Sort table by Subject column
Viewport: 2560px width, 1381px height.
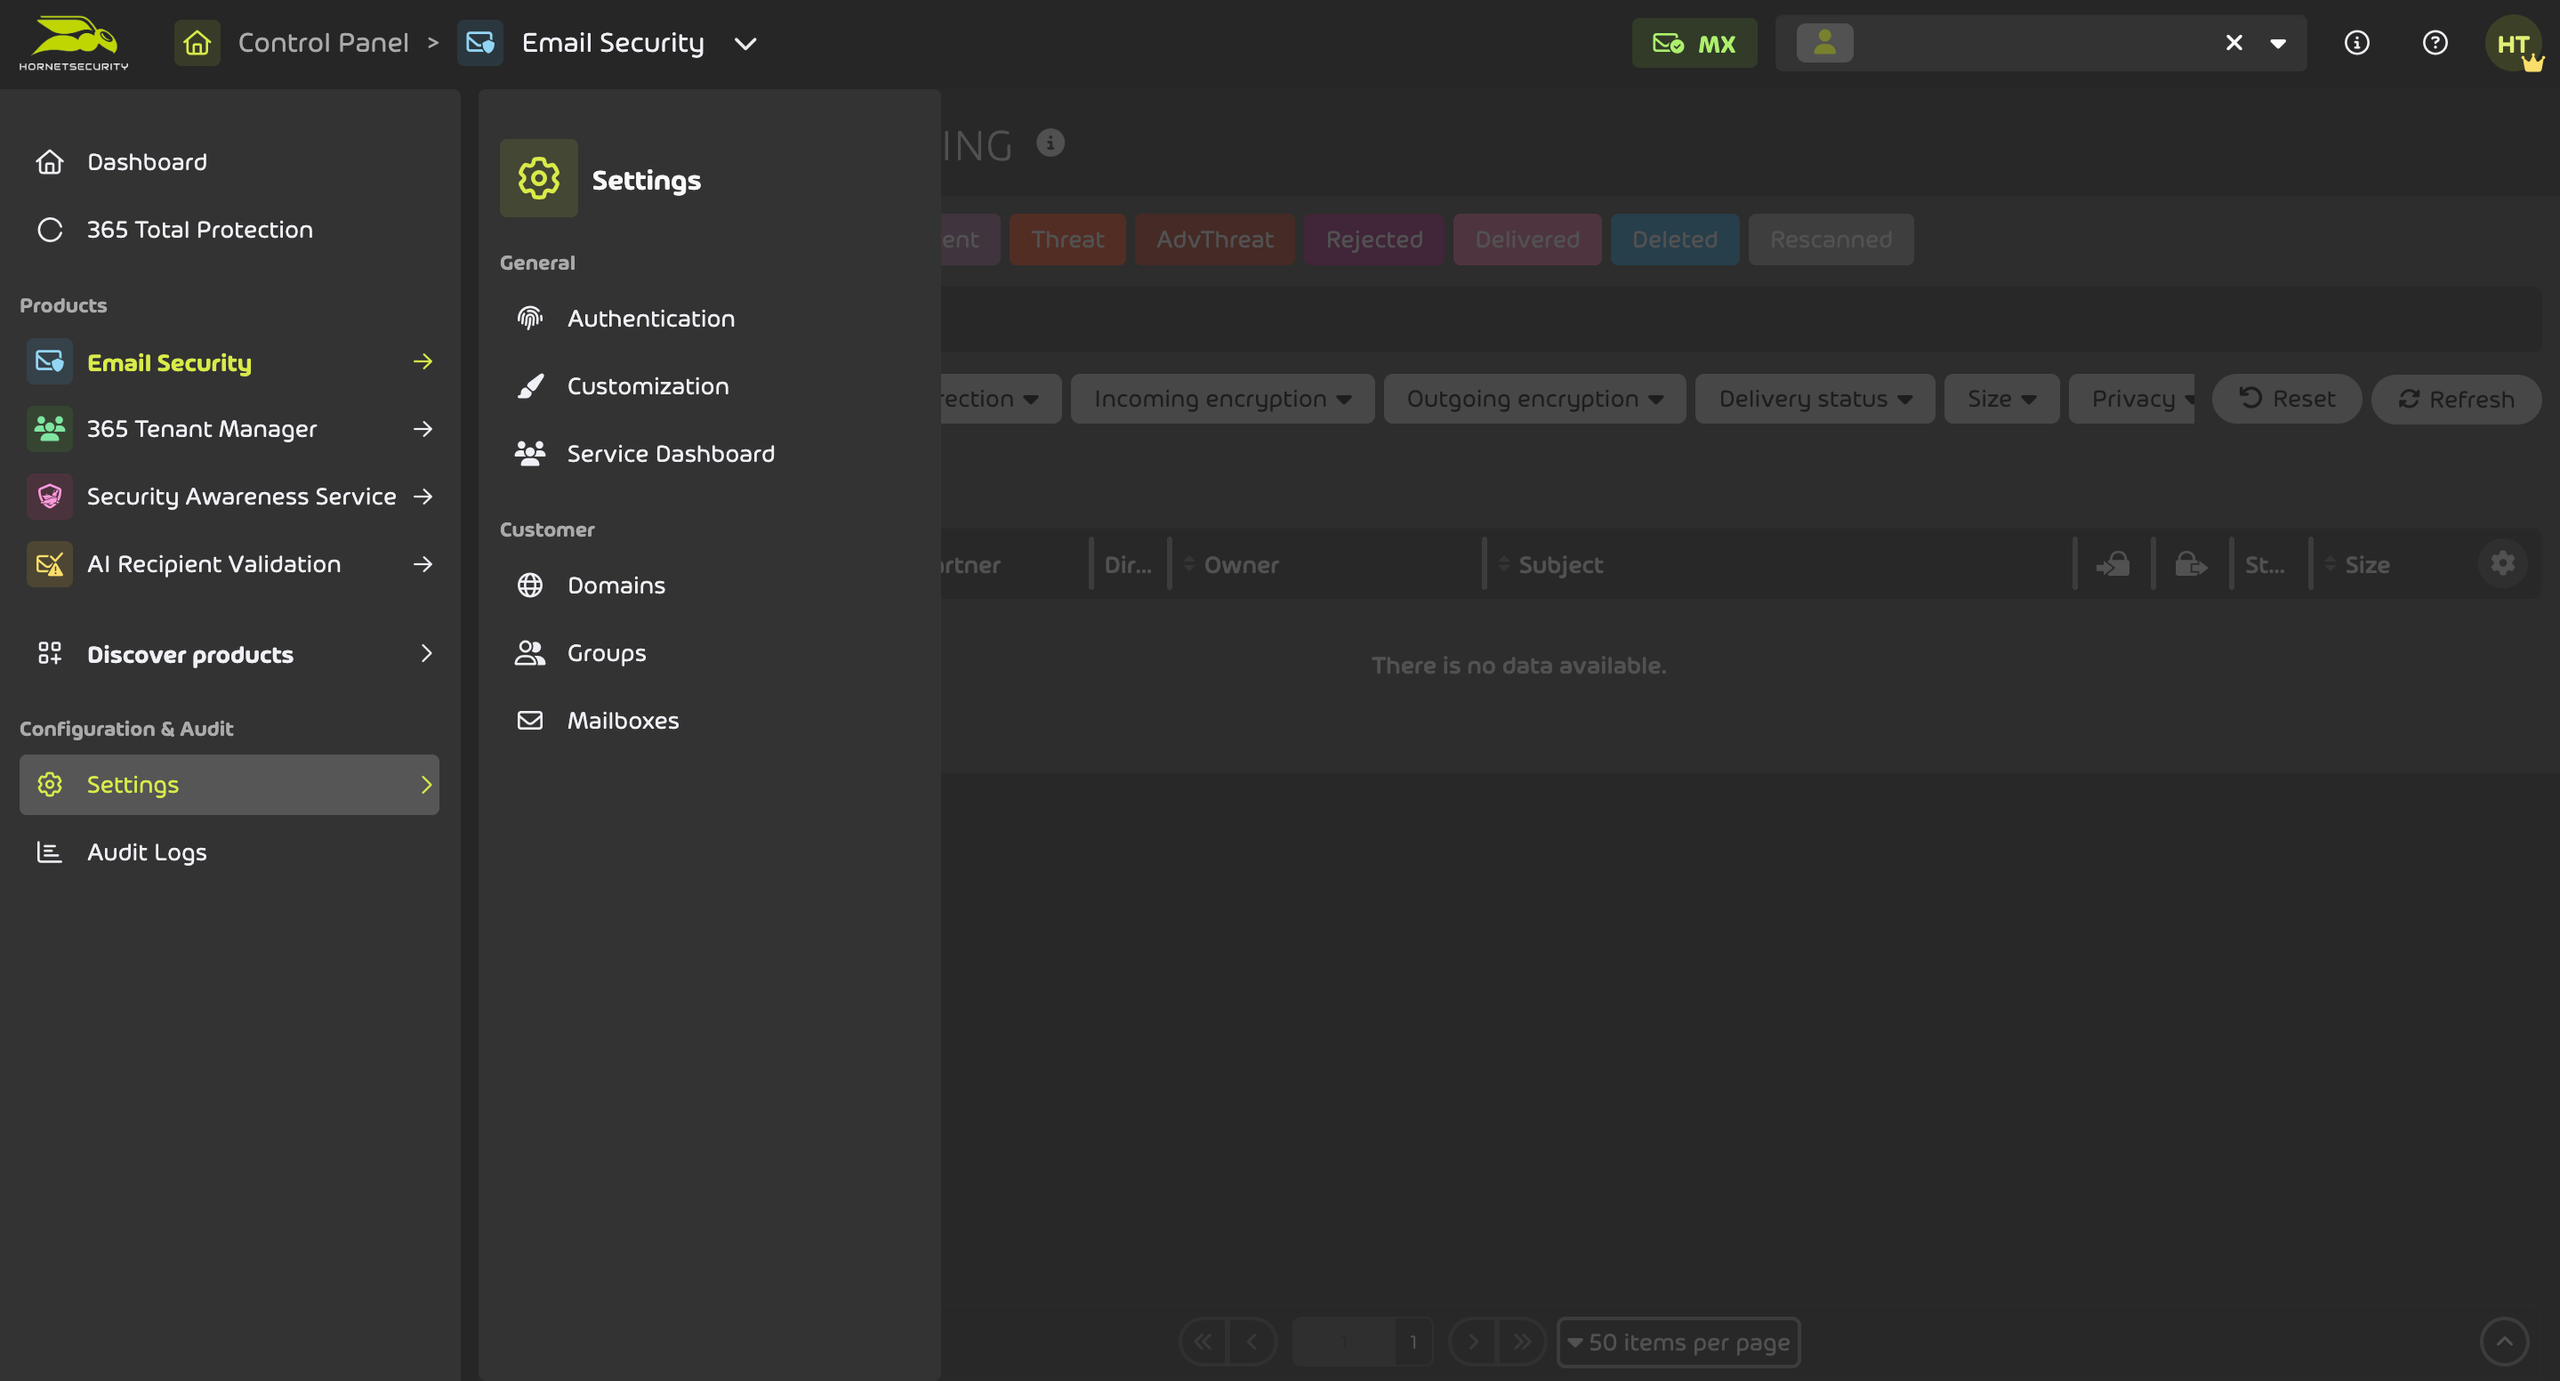[x=1560, y=565]
